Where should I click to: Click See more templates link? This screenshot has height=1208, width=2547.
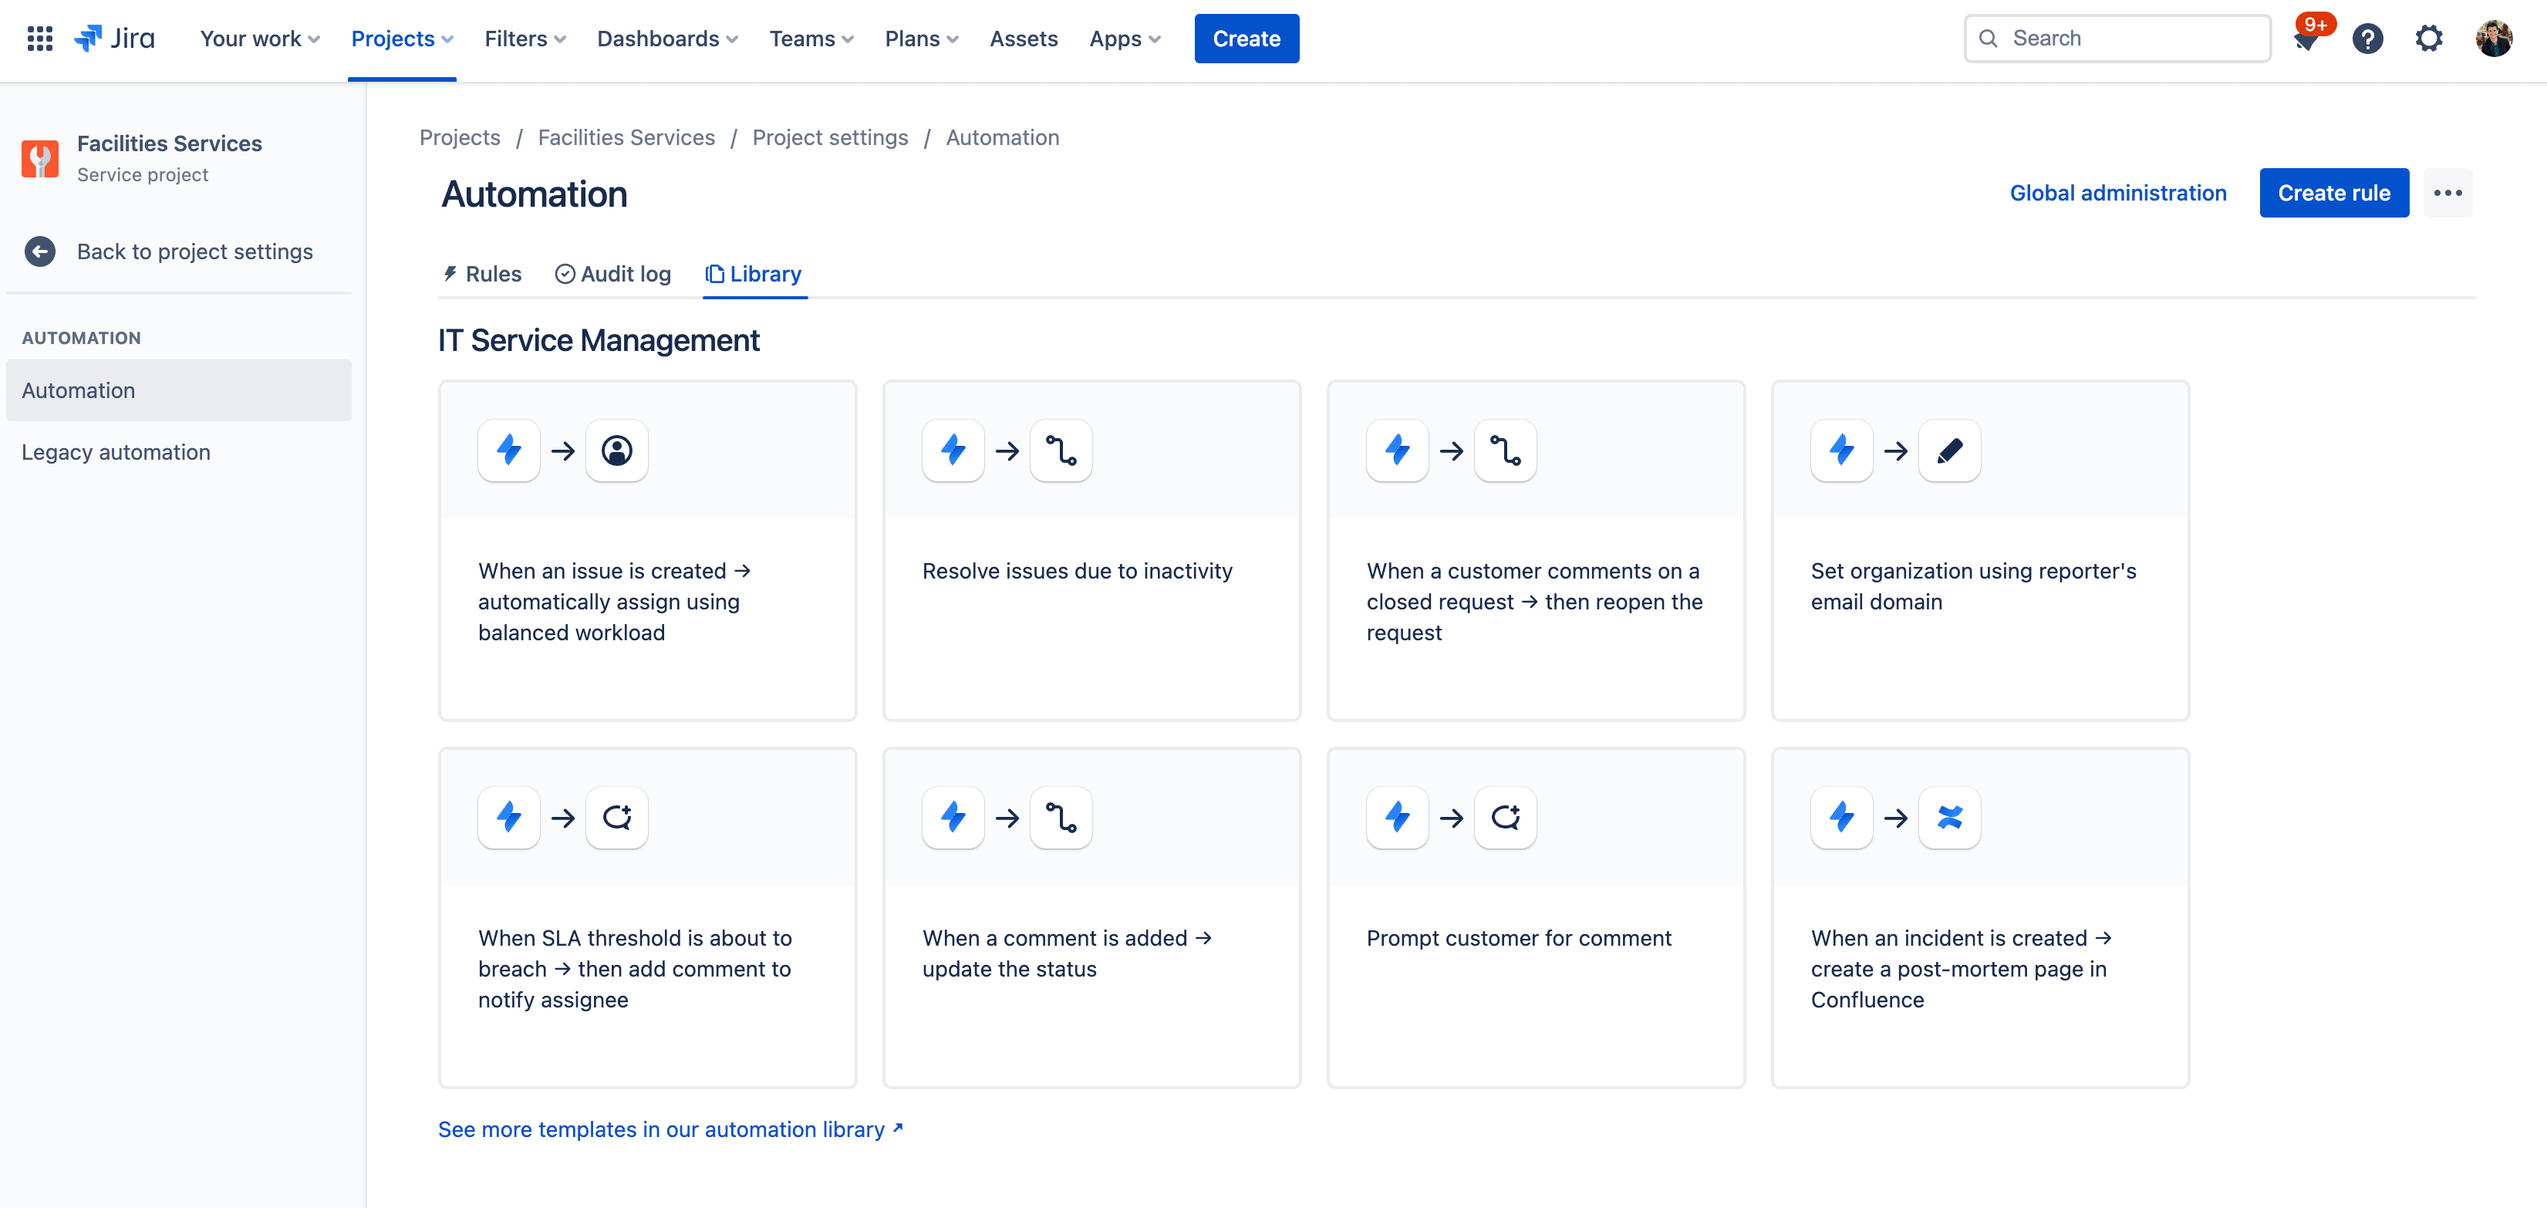(x=671, y=1127)
